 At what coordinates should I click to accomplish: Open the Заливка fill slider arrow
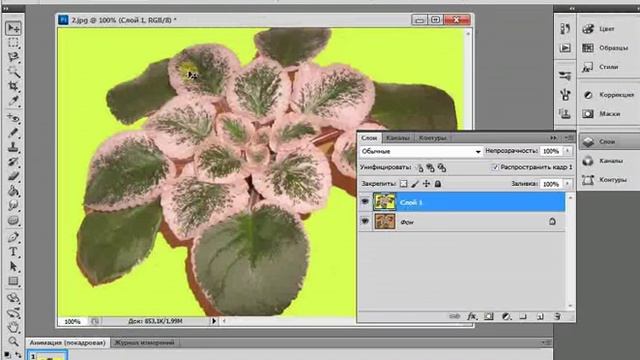567,184
